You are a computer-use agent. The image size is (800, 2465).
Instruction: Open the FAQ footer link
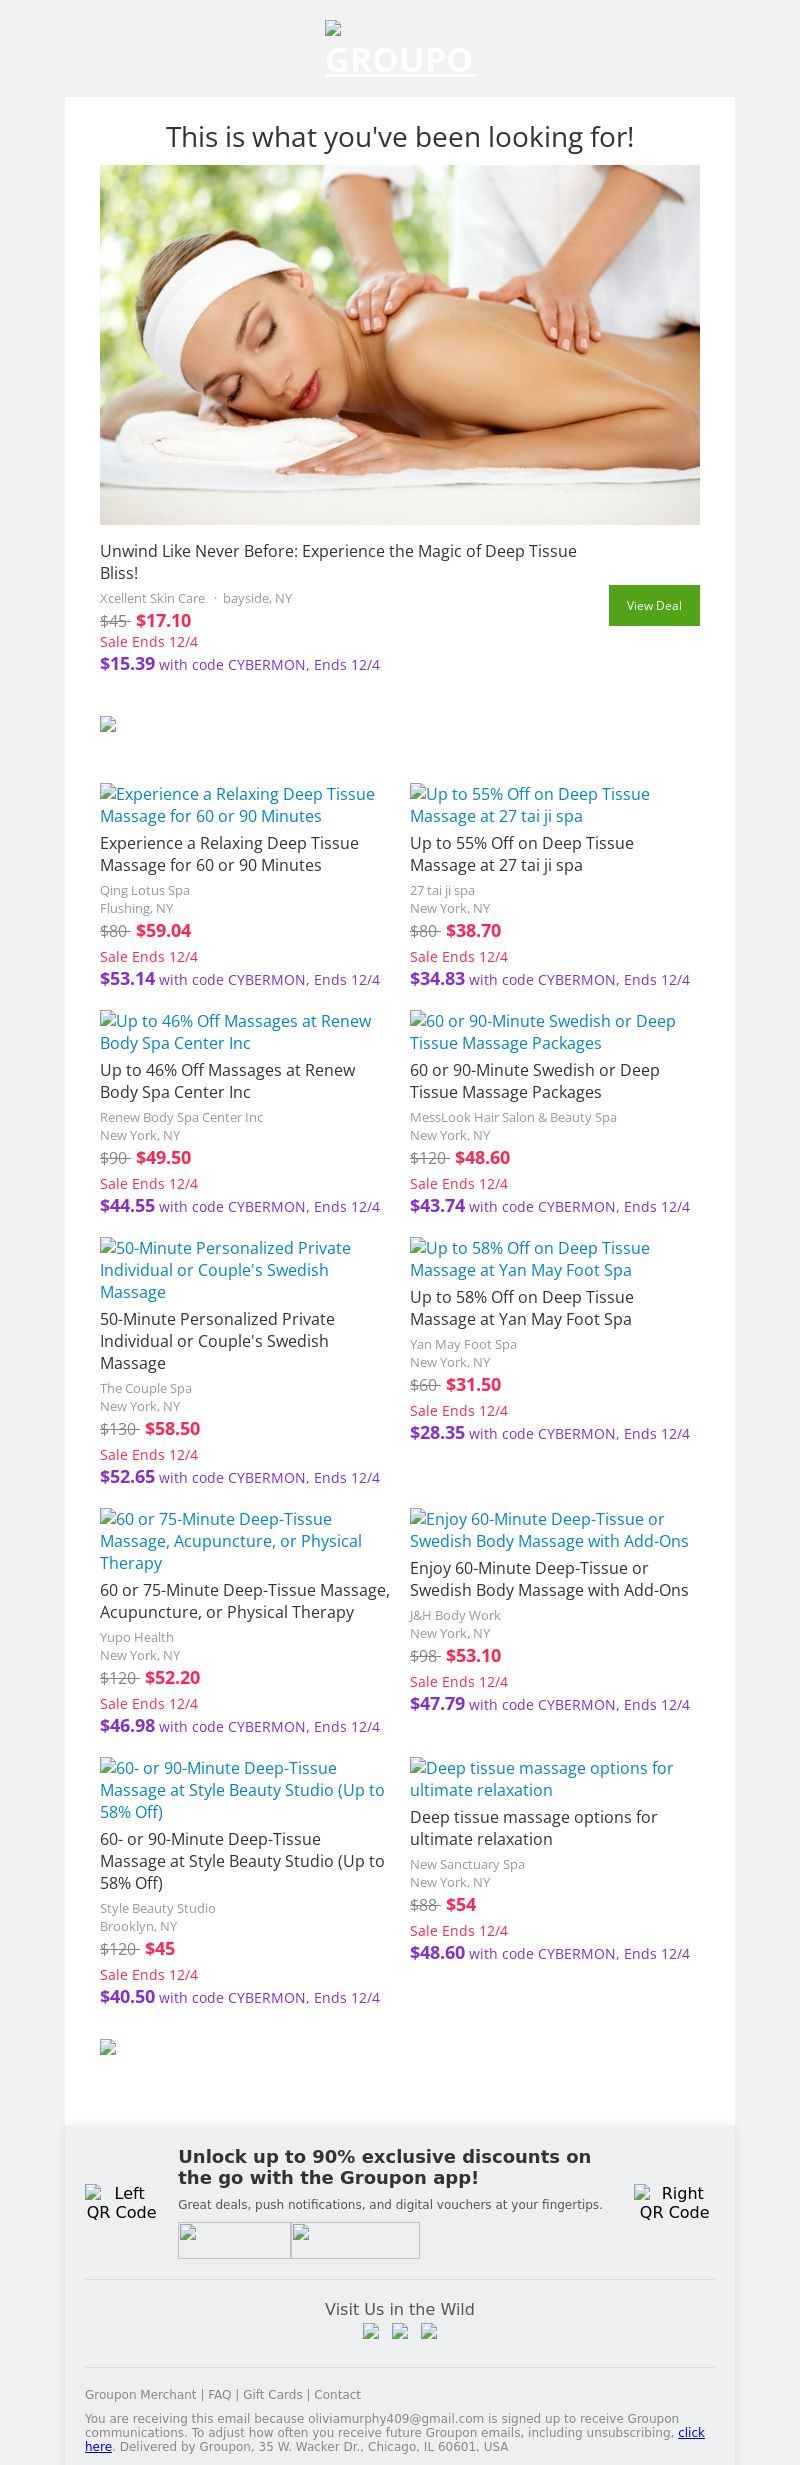(219, 2394)
